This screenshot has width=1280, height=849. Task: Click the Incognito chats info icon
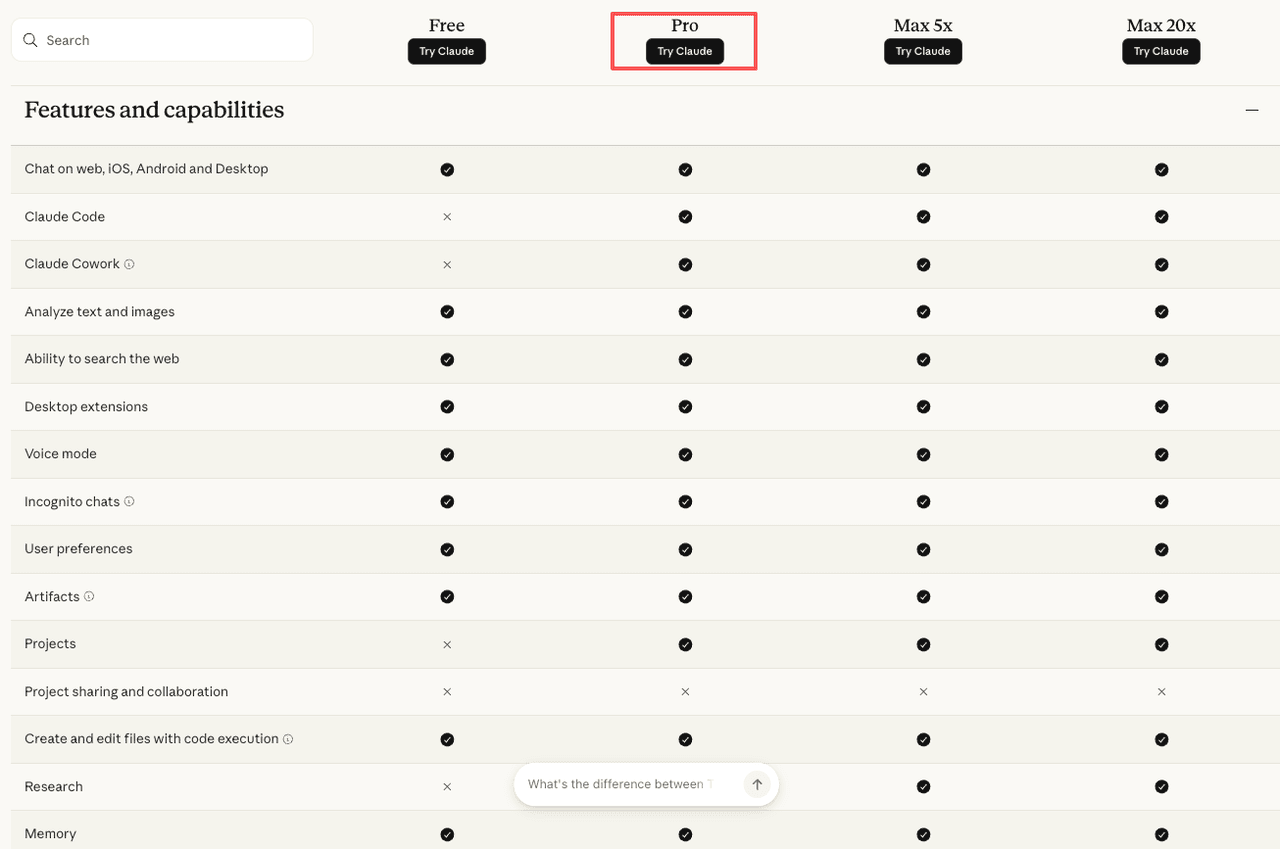coord(127,501)
